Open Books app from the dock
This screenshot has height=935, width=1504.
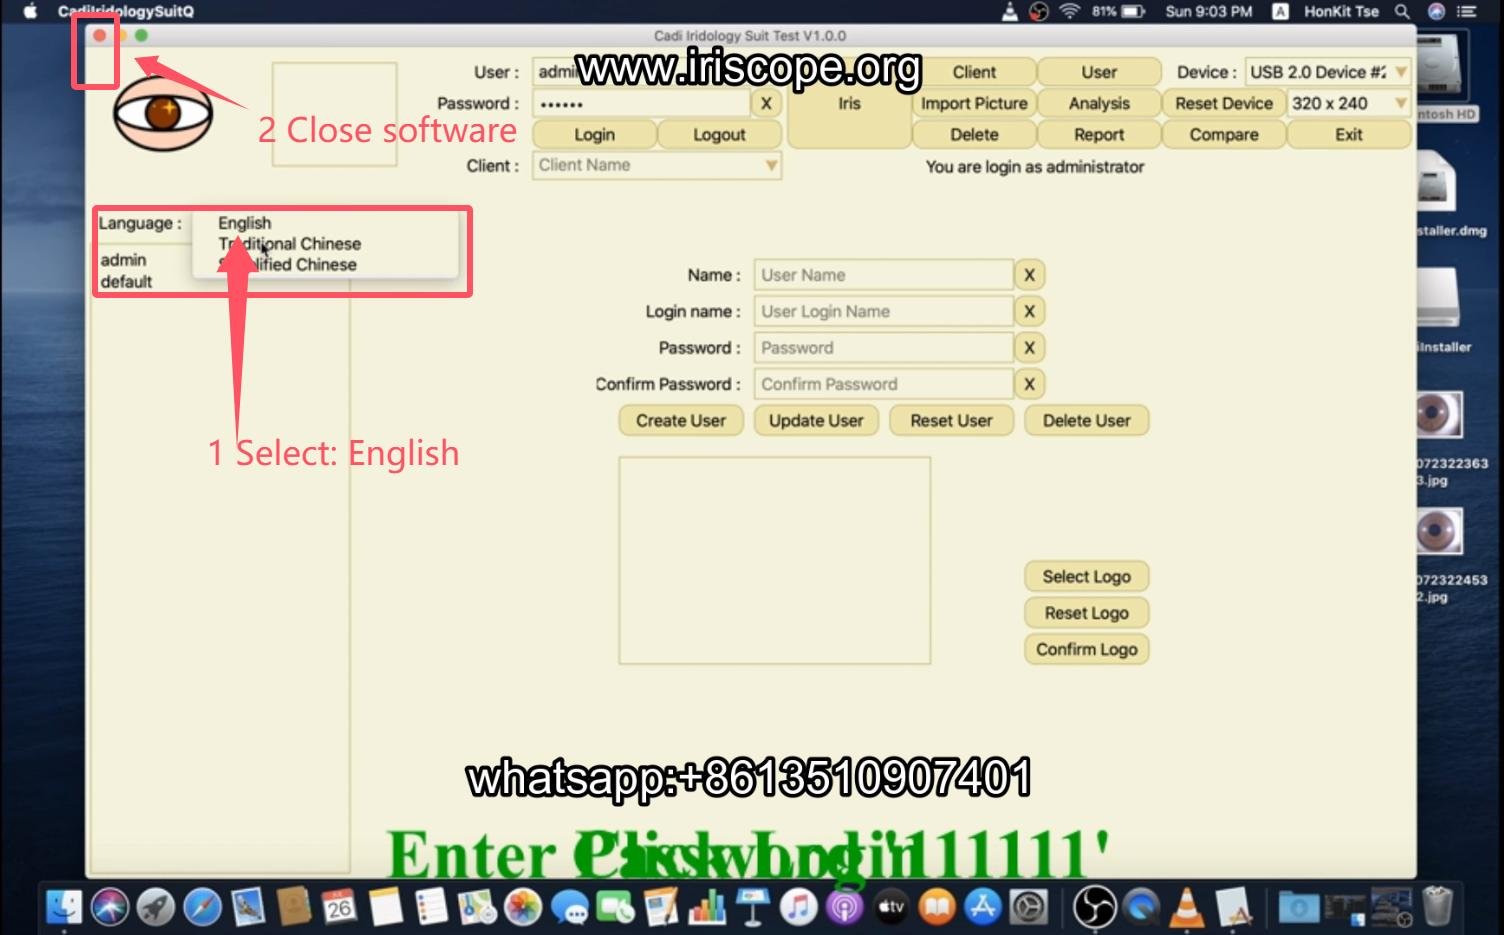937,908
